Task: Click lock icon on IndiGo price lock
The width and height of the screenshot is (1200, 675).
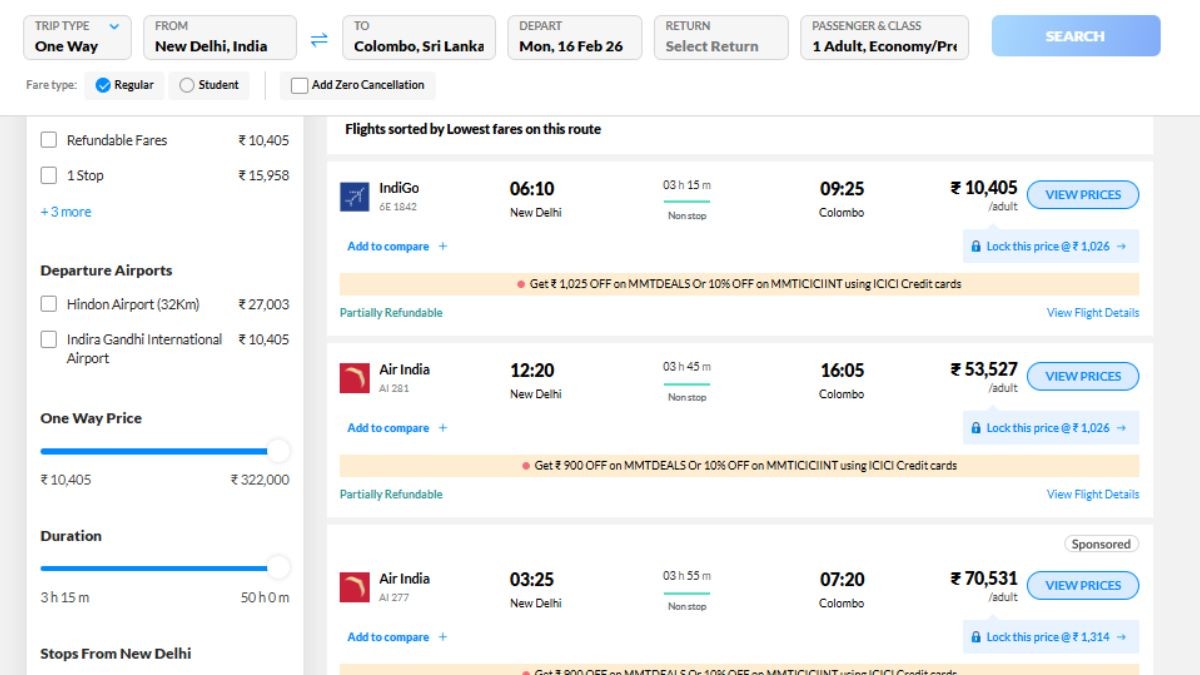Action: pos(976,246)
